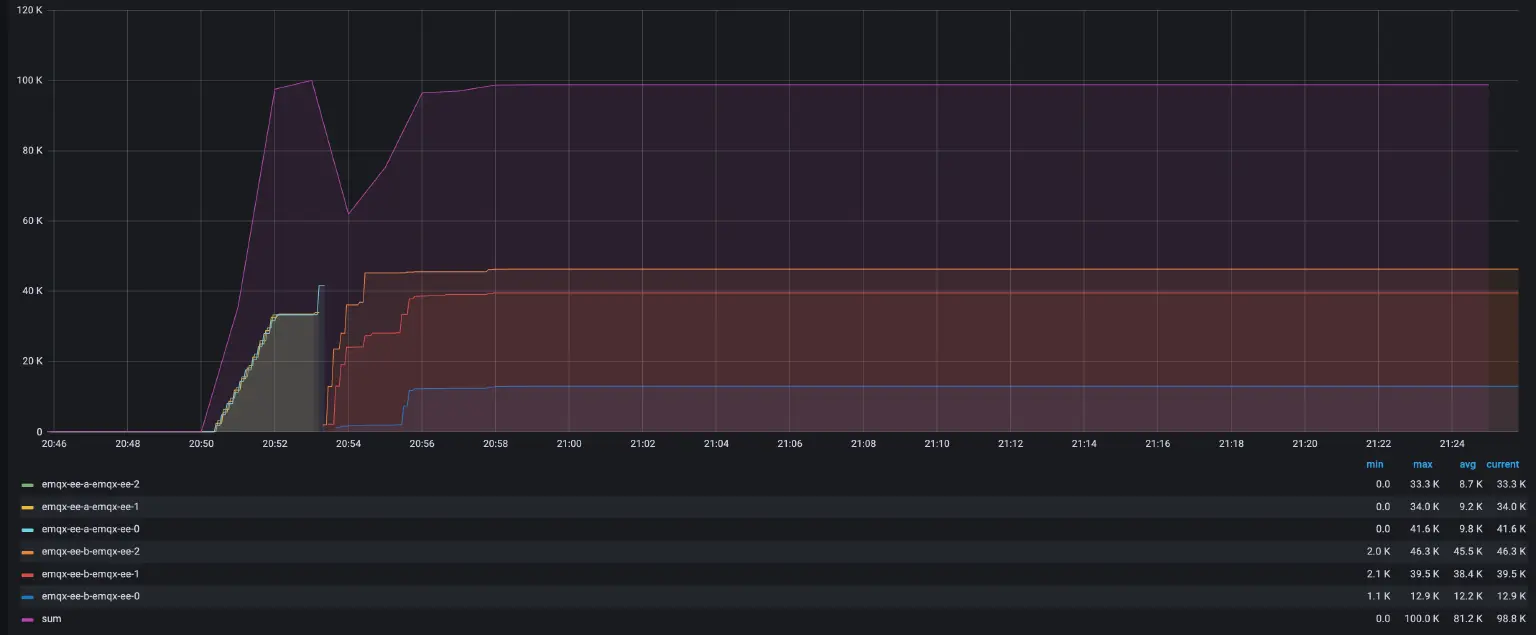Viewport: 1536px width, 635px height.
Task: Sort the legend by the avg column
Action: [x=1467, y=464]
